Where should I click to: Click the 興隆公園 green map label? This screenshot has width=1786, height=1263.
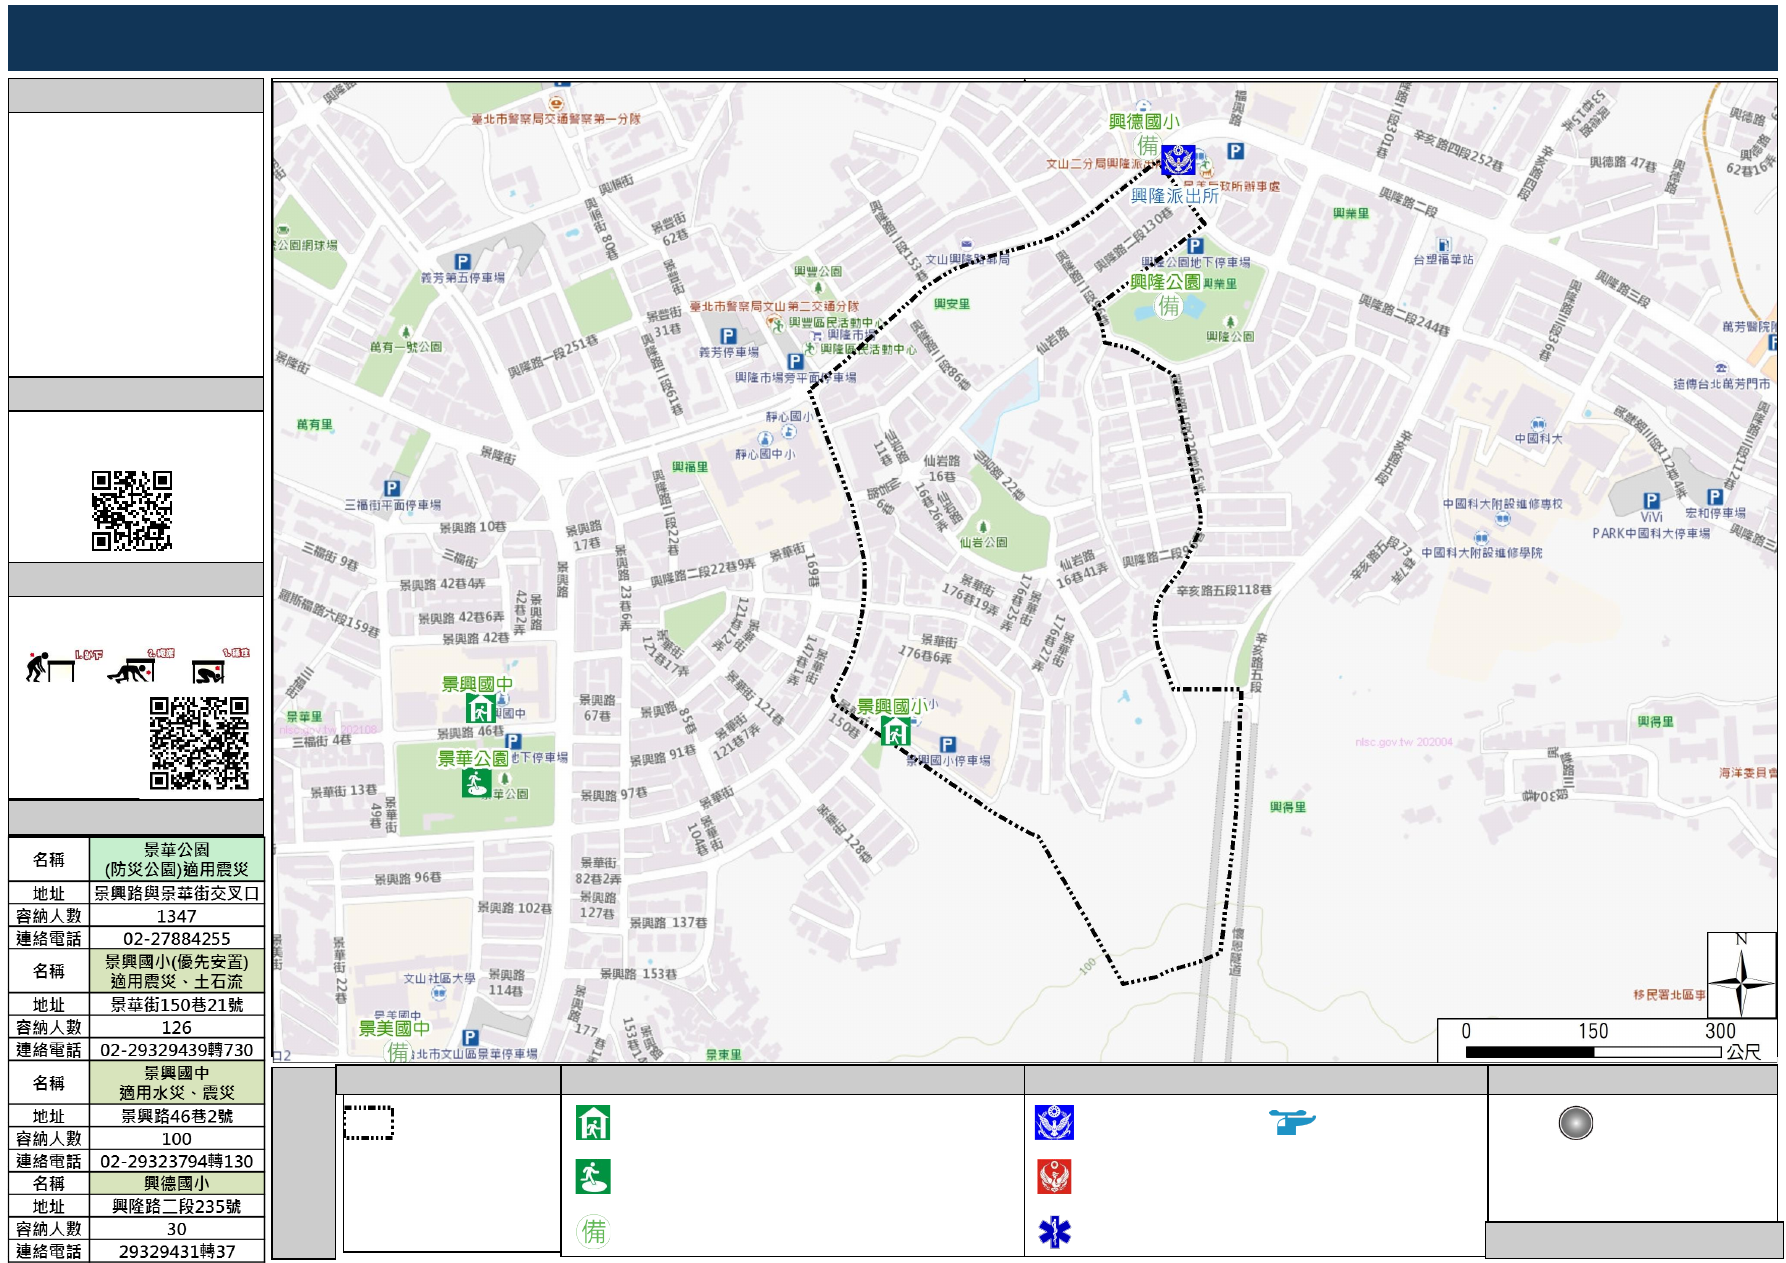1166,282
